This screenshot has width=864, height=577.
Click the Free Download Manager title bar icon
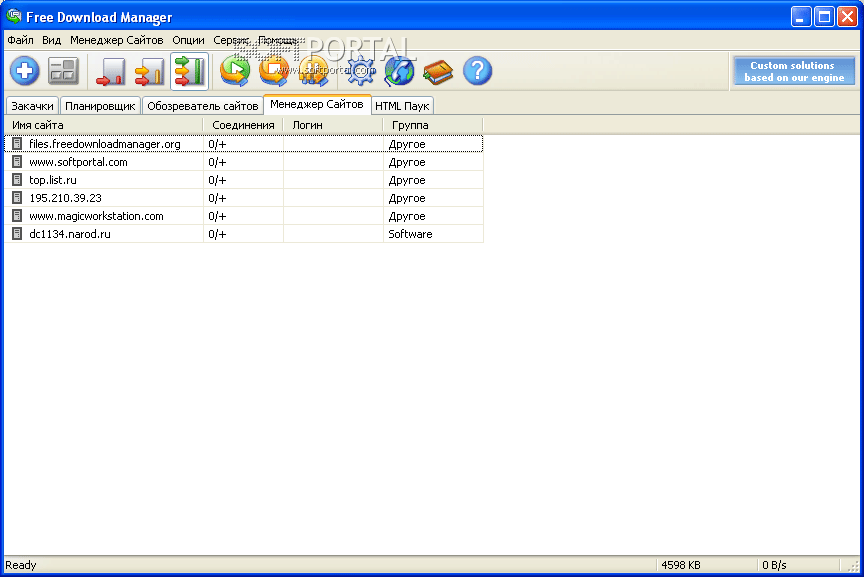14,17
